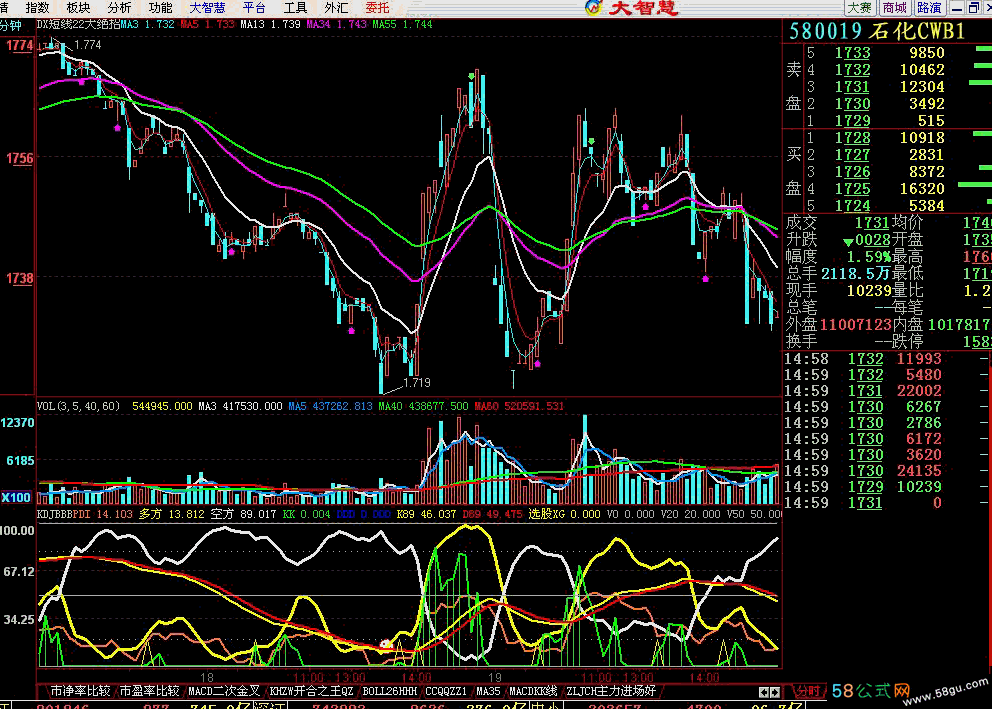Click MA34 1.743 legend value
Screen dimensions: 992x709
click(337, 25)
